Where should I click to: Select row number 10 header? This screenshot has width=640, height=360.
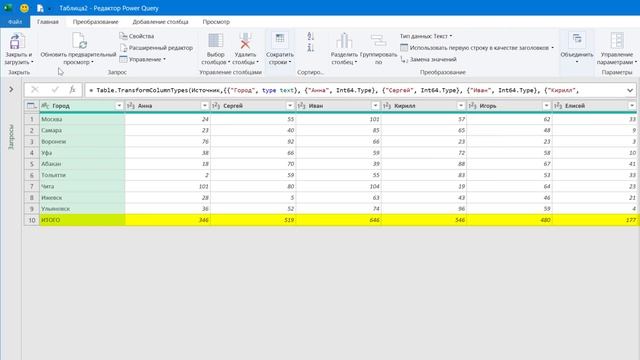31,220
